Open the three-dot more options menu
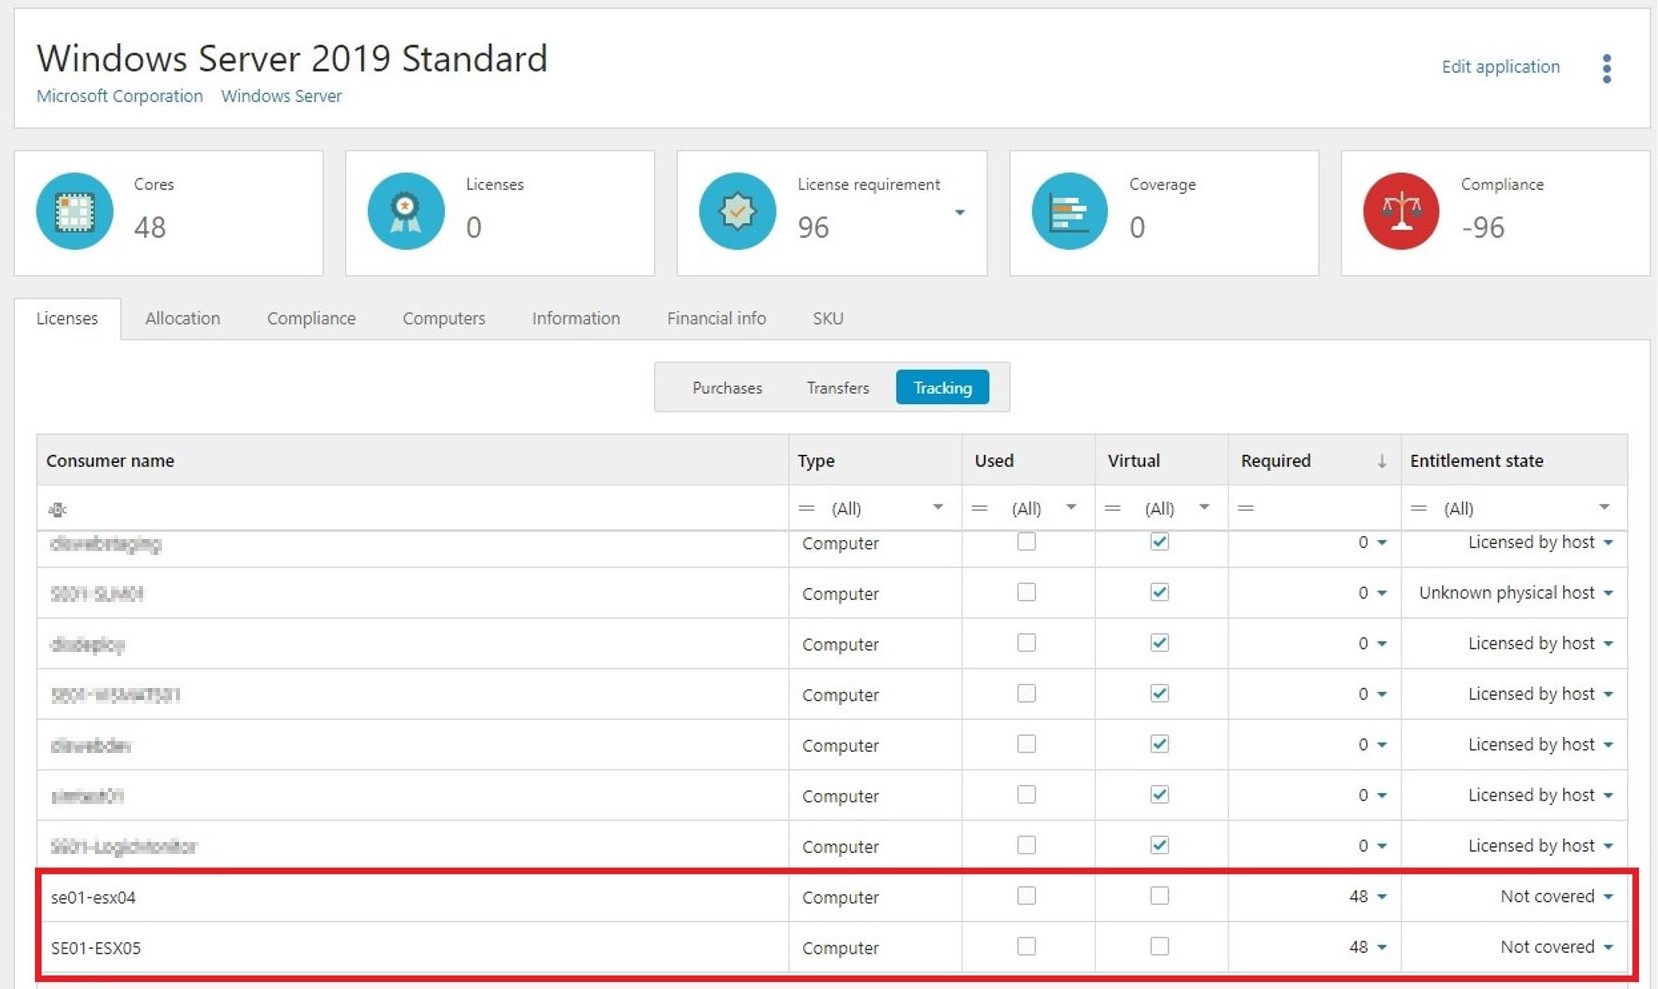Screen dimensions: 1658x989 click(1607, 68)
